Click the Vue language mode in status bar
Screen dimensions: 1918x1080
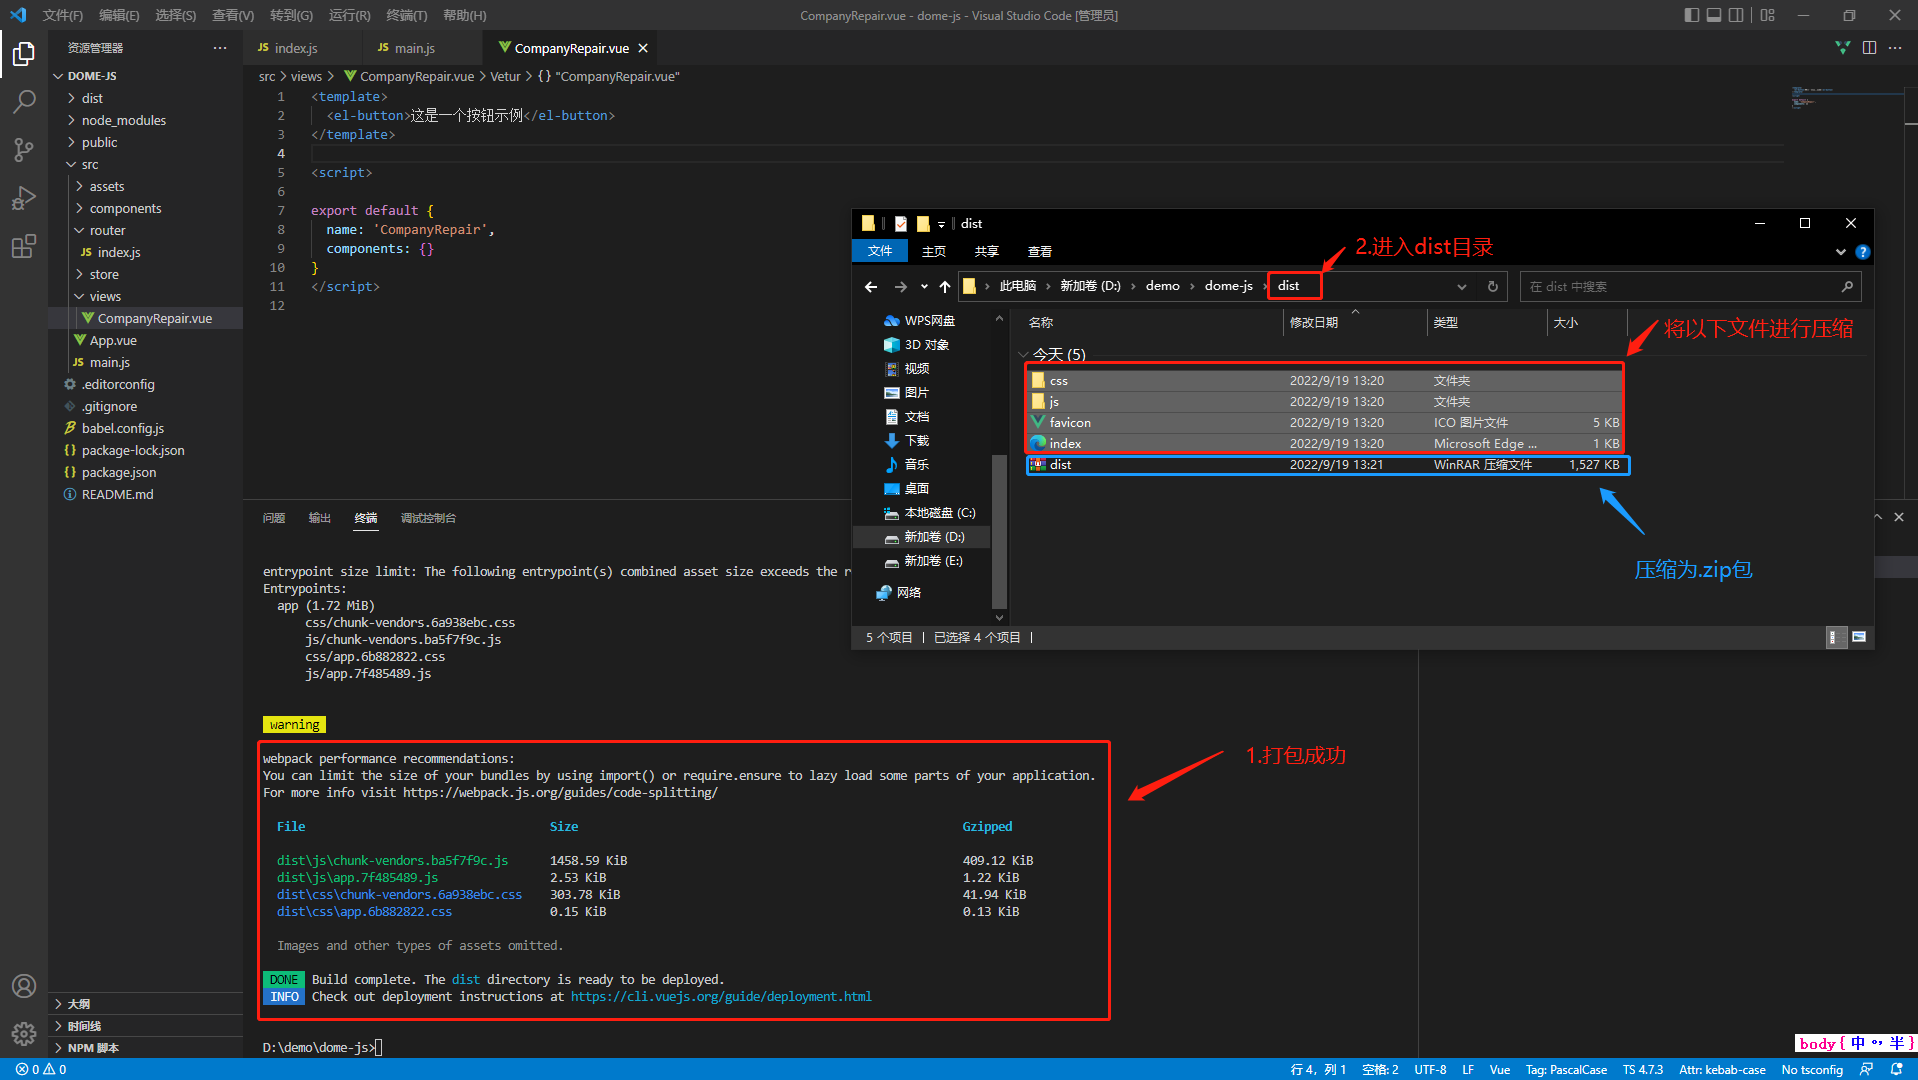[1499, 1070]
